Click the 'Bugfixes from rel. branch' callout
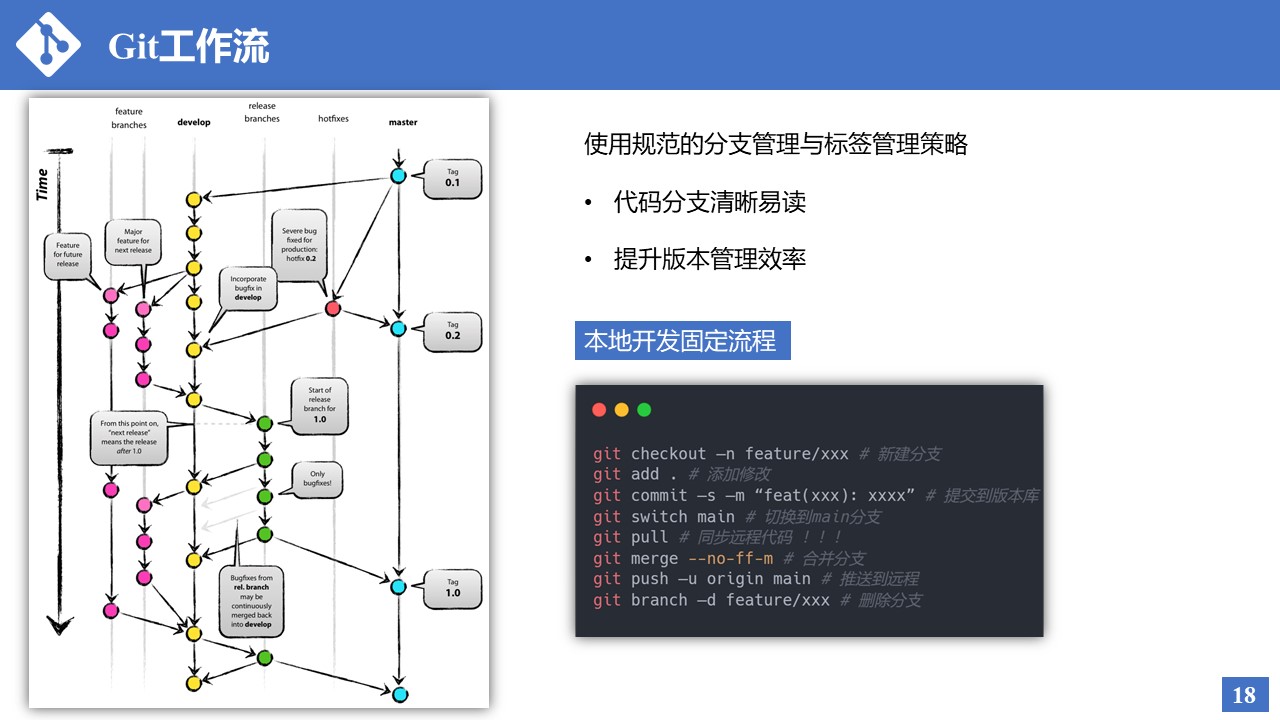Viewport: 1280px width, 720px height. point(251,600)
